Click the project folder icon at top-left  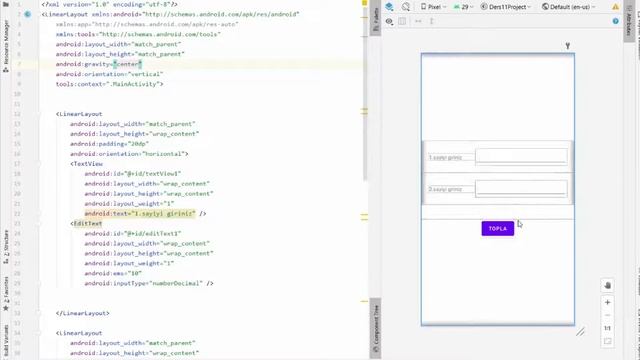click(x=6, y=4)
